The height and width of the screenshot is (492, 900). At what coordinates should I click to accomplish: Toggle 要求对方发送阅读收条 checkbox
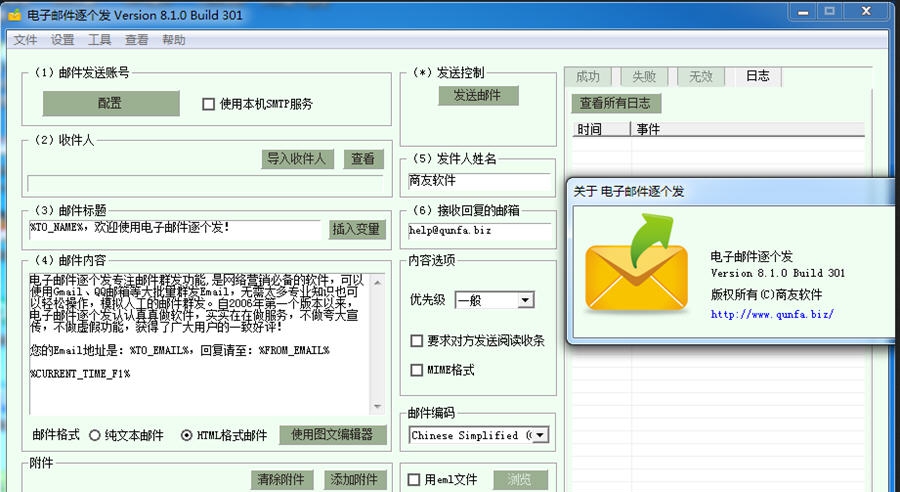(417, 341)
